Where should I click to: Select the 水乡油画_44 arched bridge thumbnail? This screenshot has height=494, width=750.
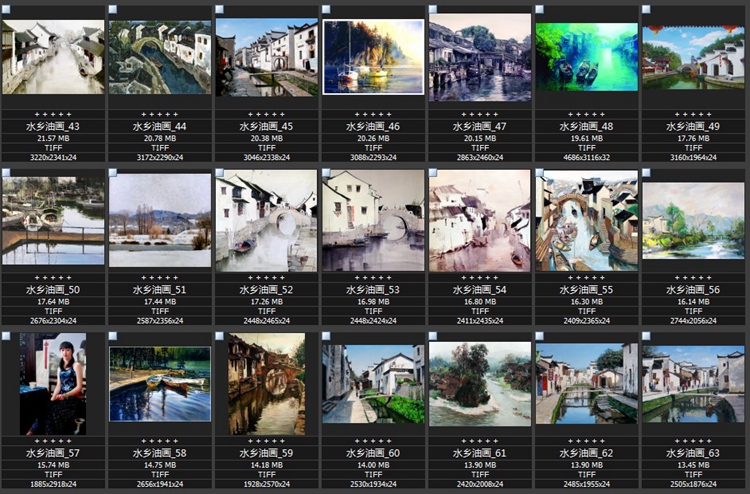[x=160, y=57]
